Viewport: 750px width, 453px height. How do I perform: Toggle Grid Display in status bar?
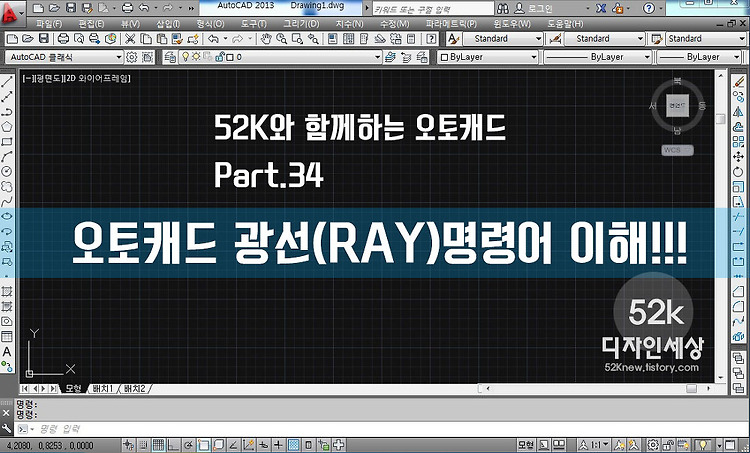tap(158, 445)
